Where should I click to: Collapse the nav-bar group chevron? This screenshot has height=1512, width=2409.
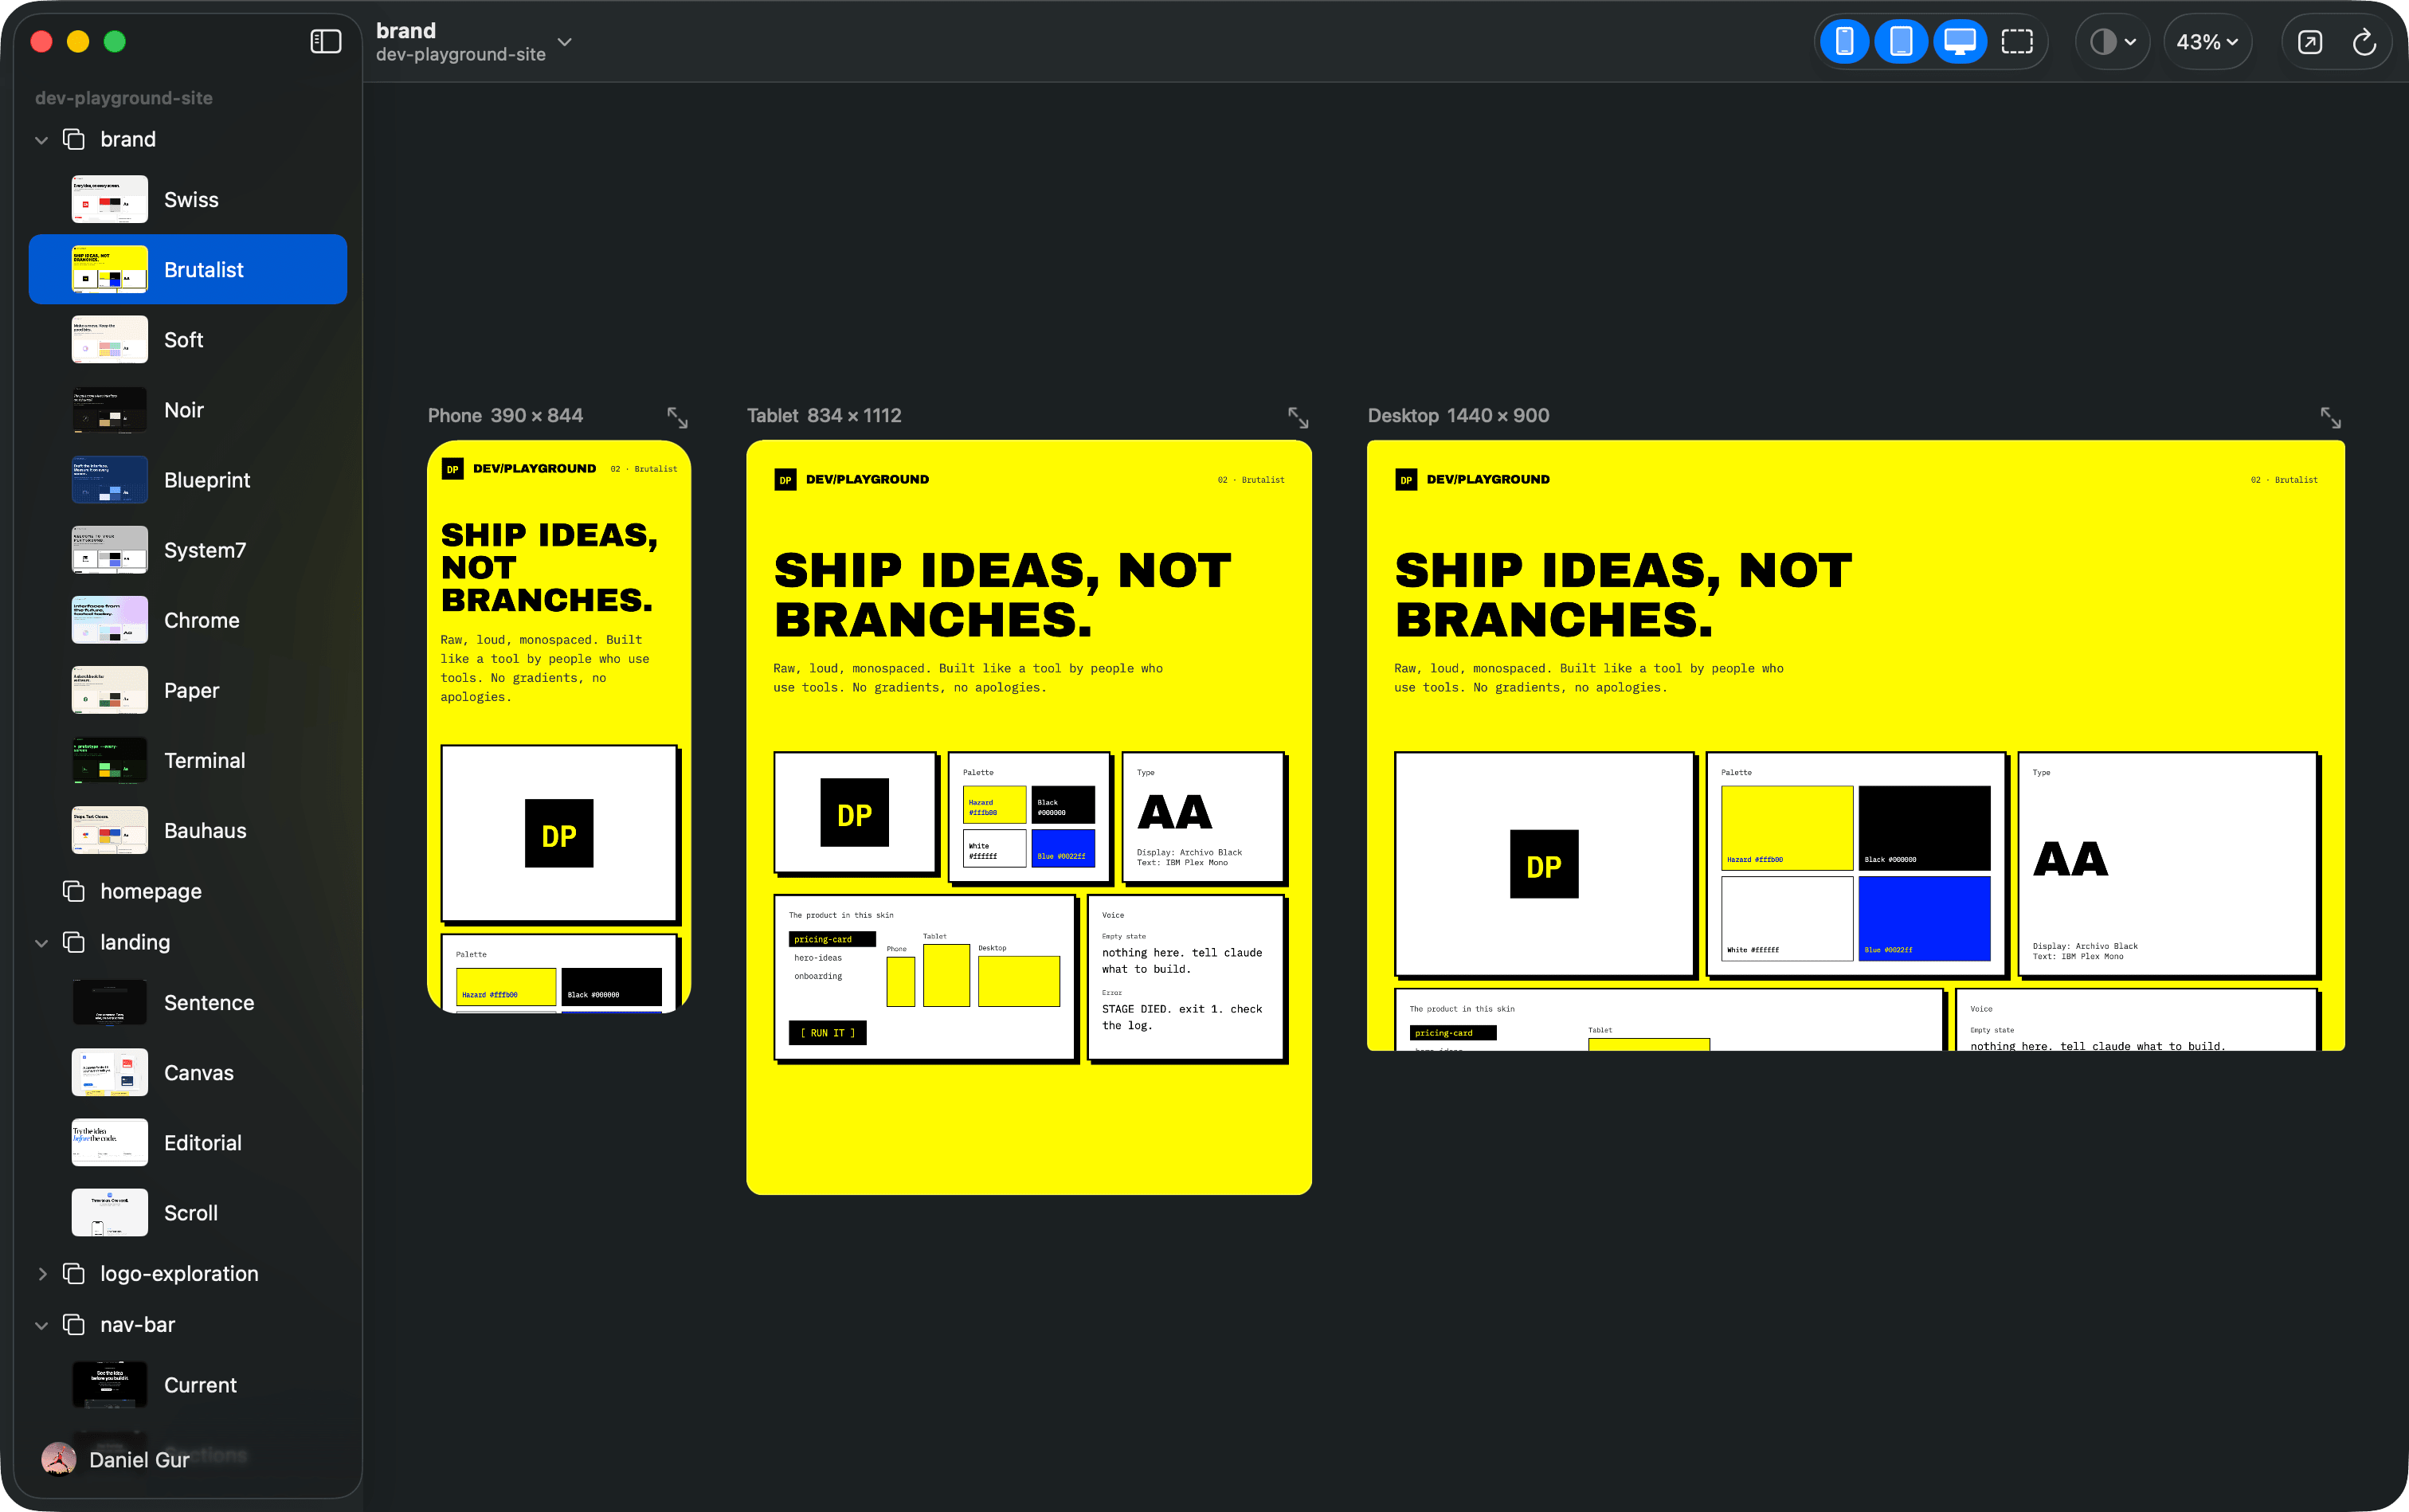click(41, 1325)
